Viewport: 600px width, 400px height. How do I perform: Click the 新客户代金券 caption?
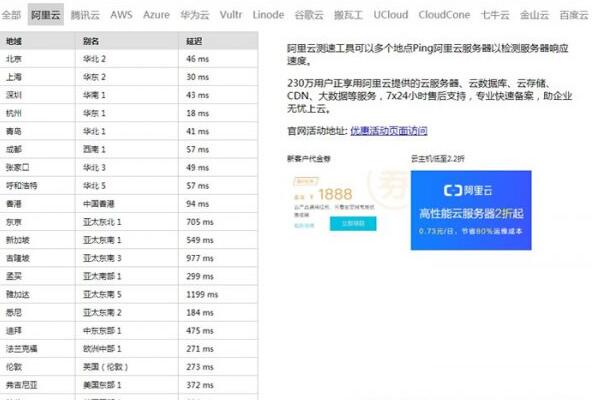click(x=309, y=158)
